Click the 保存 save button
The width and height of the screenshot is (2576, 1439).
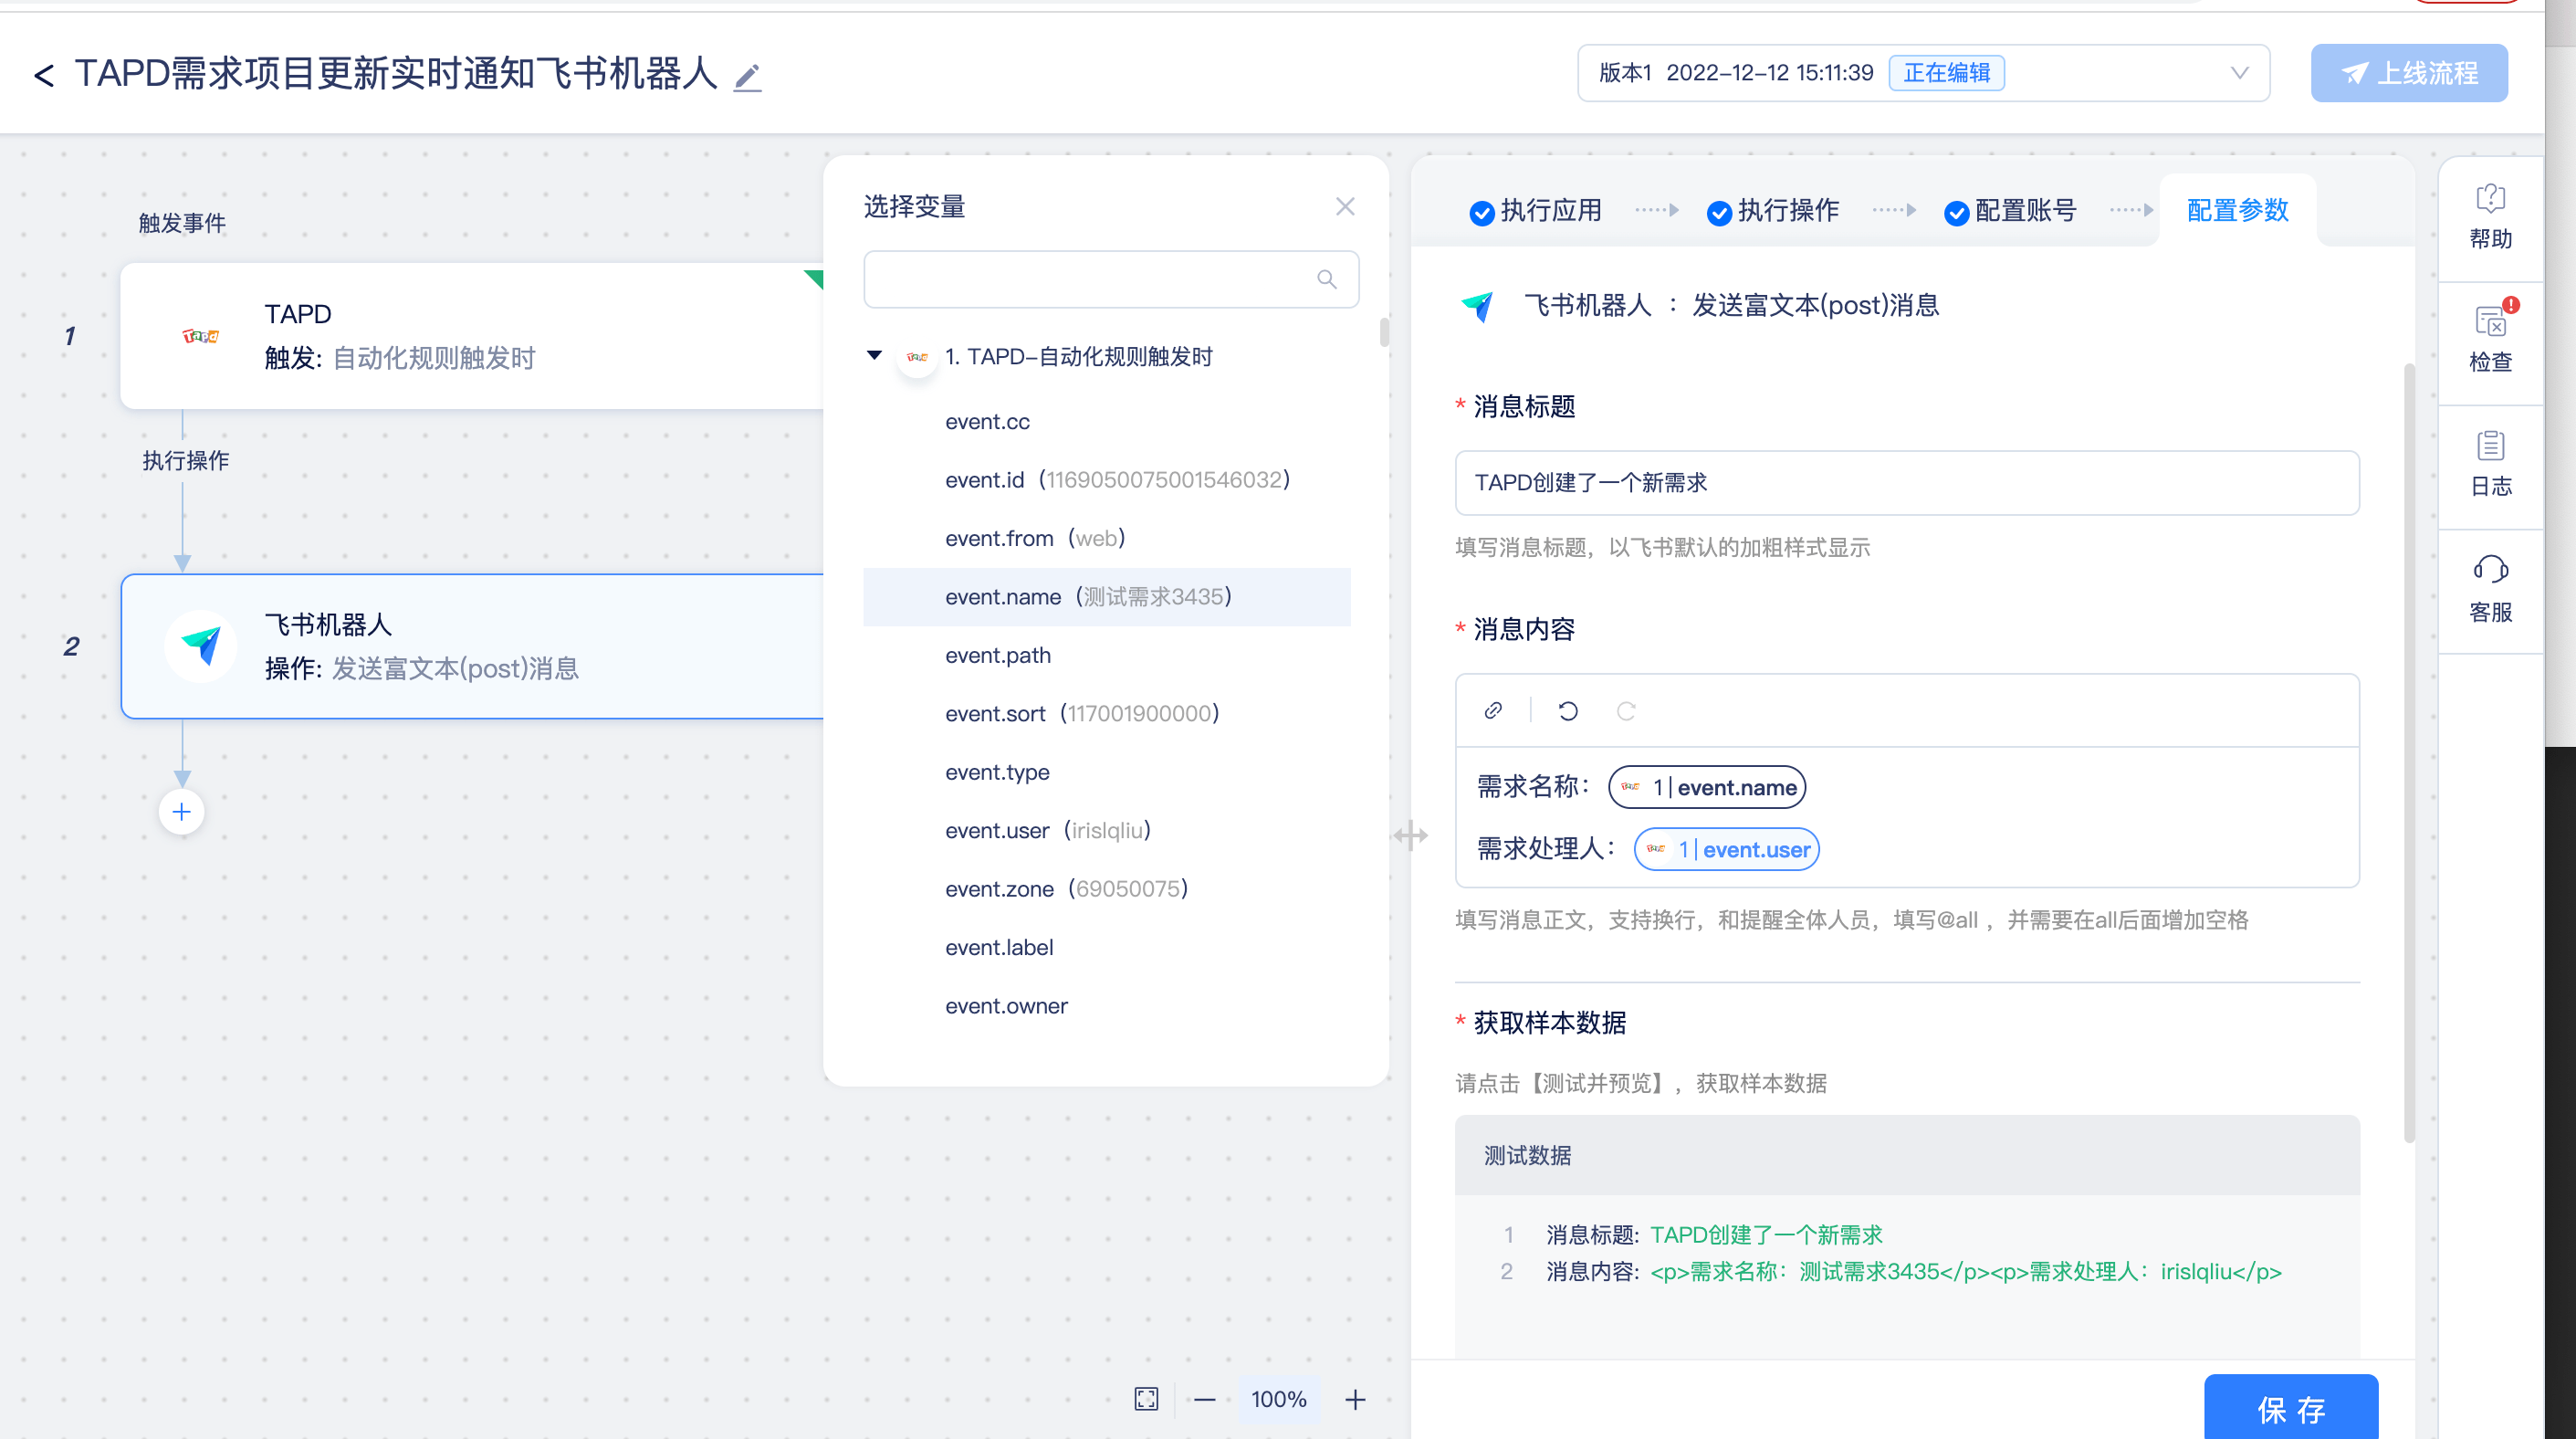click(x=2290, y=1408)
